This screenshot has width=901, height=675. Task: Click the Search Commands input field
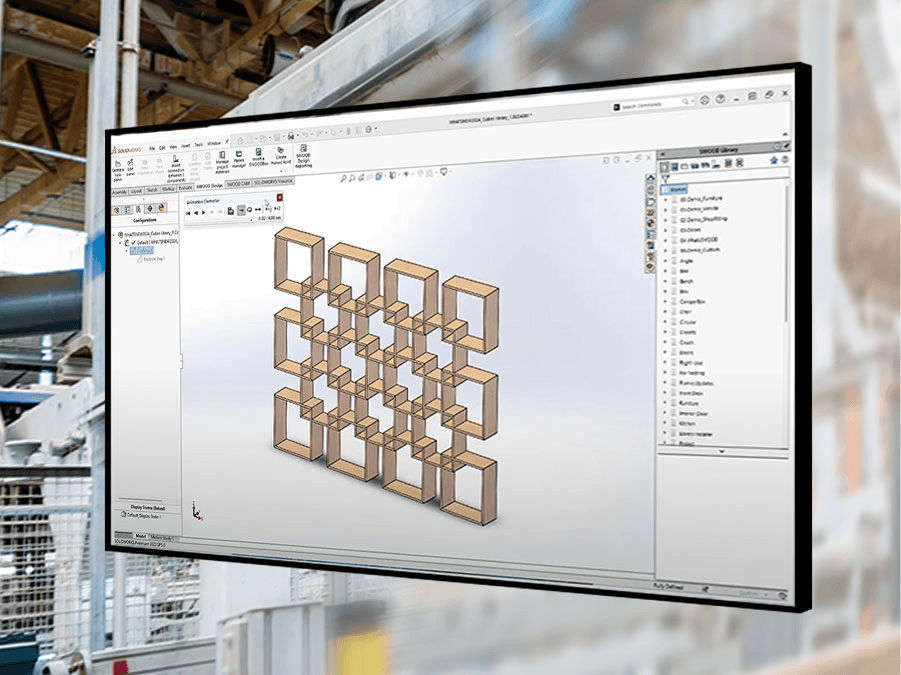[650, 104]
